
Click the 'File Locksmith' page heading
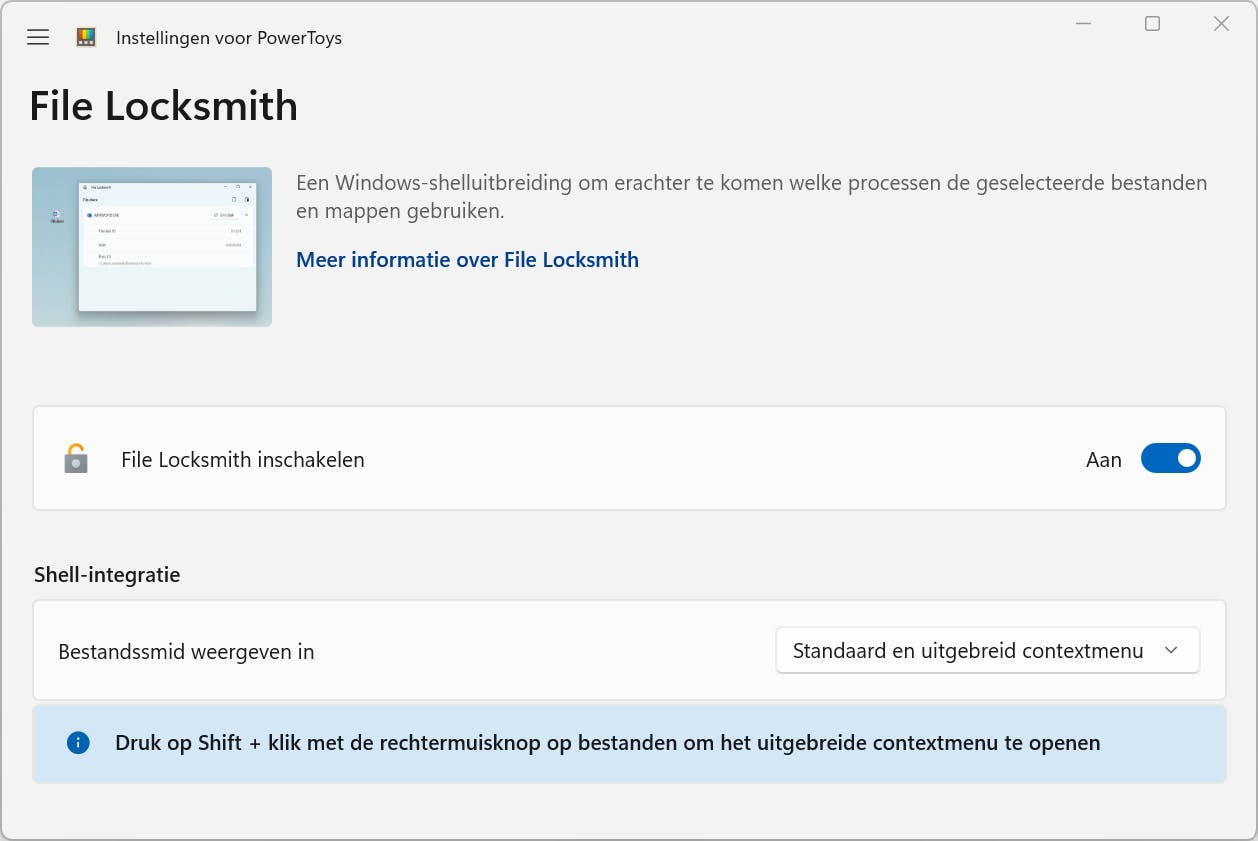pos(164,106)
